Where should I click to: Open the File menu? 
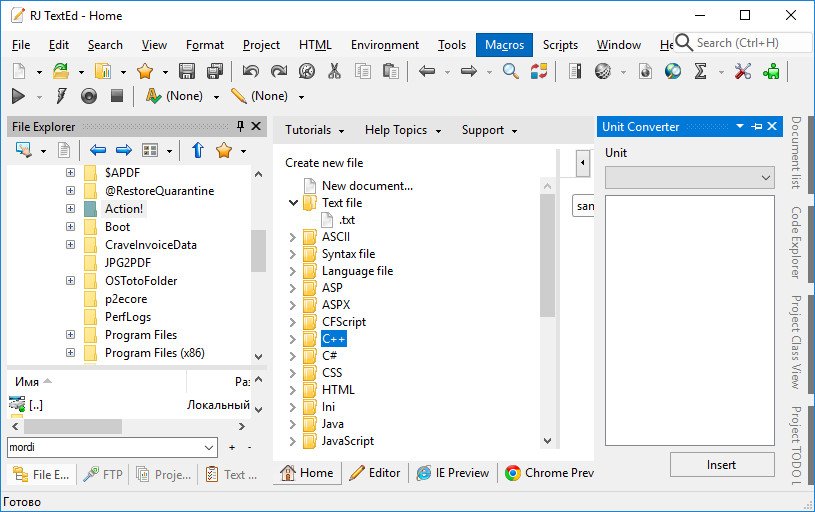coord(21,45)
